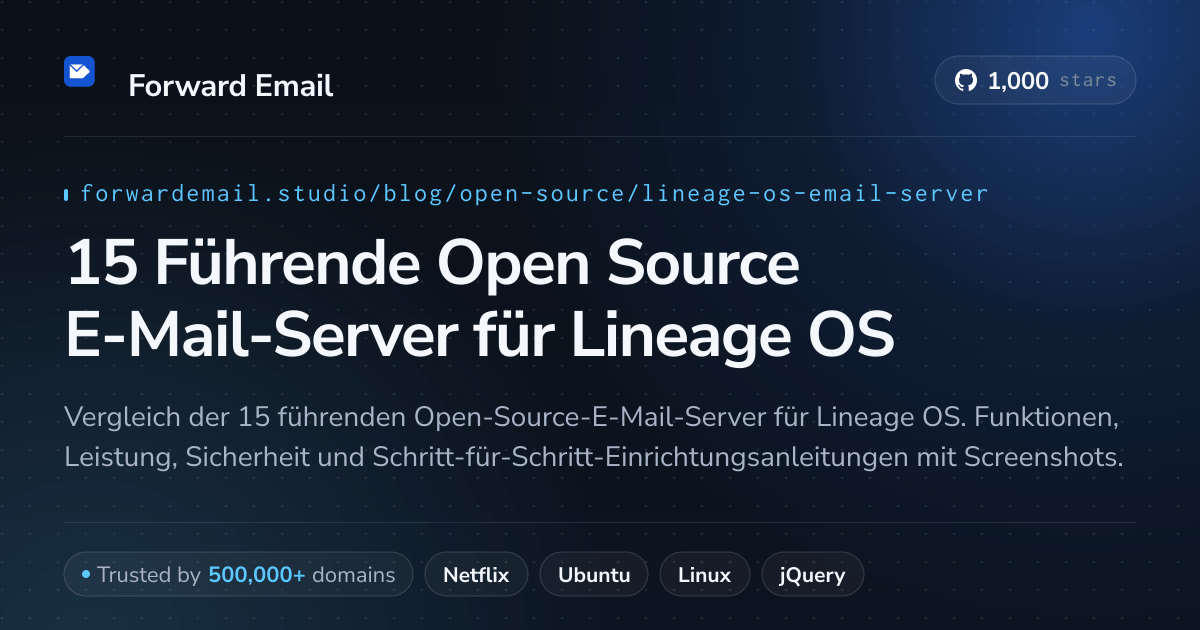1200x630 pixels.
Task: Click the '500,000+' highlighted number
Action: pos(257,575)
